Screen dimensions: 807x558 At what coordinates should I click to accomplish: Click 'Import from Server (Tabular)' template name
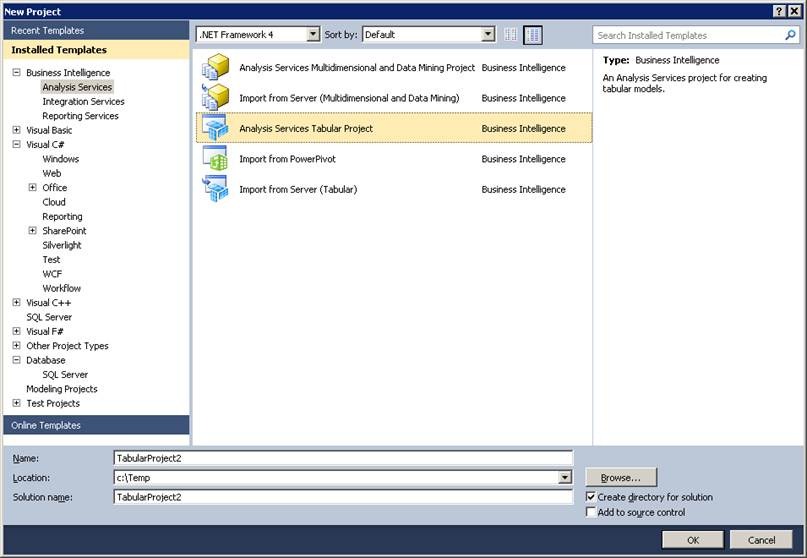pyautogui.click(x=298, y=189)
